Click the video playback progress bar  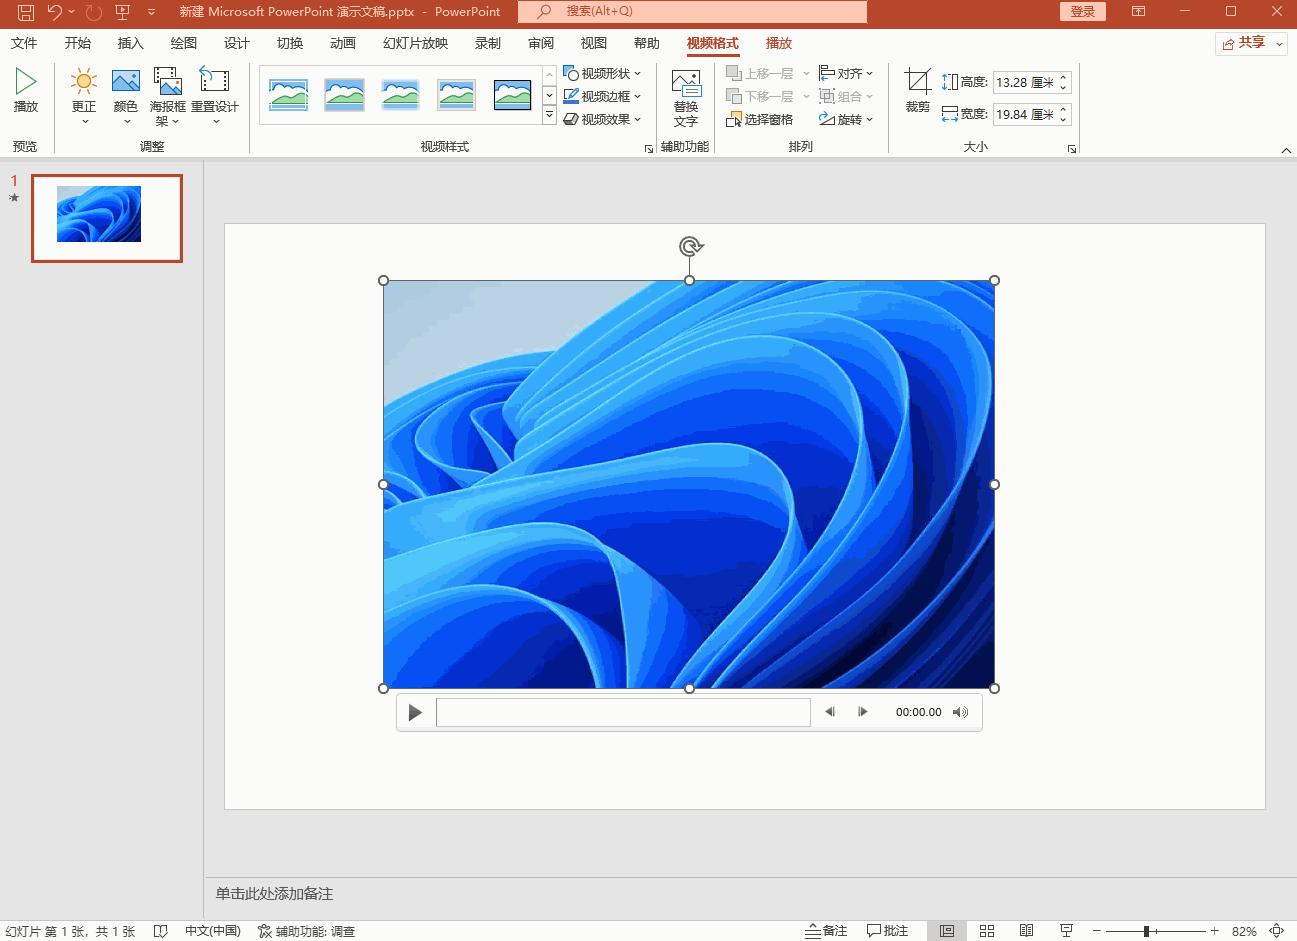pos(623,712)
